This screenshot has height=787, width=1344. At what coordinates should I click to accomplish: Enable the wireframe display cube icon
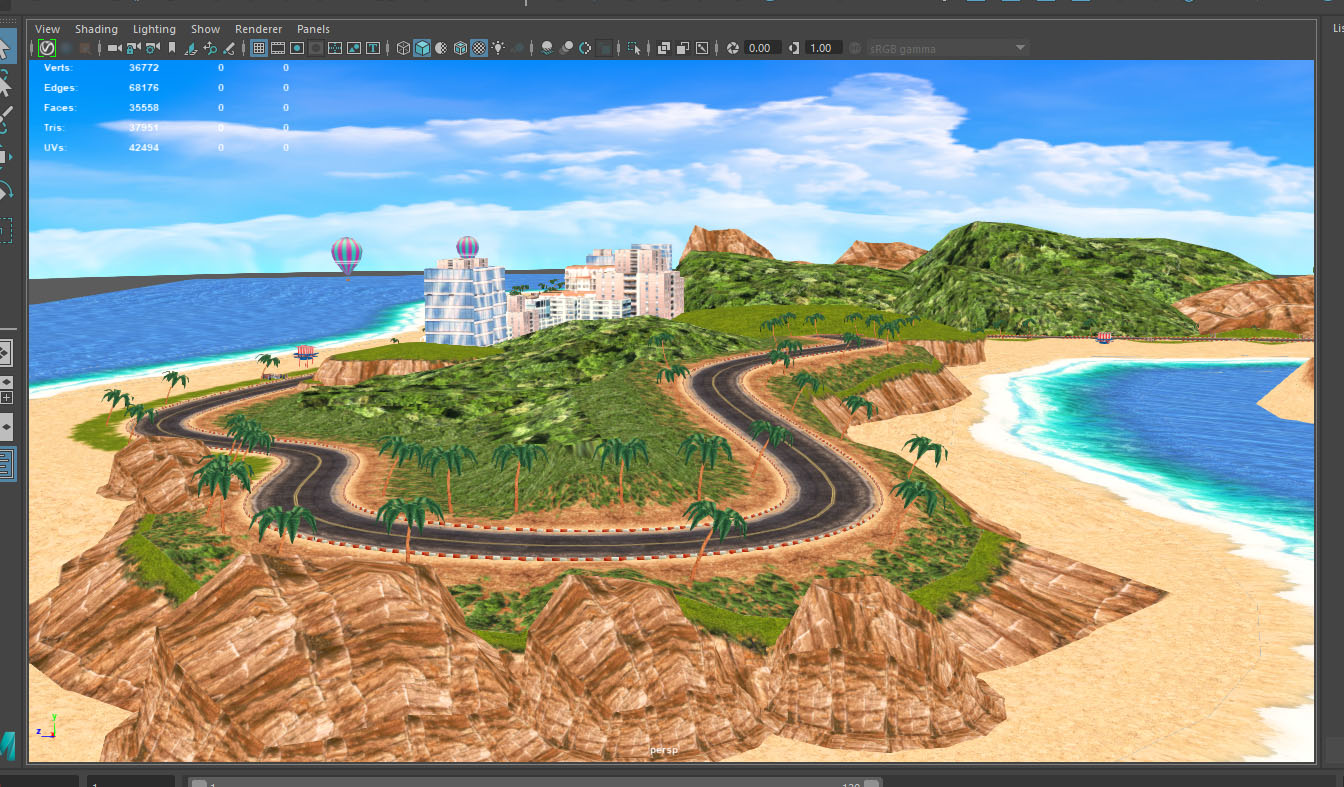tap(403, 48)
